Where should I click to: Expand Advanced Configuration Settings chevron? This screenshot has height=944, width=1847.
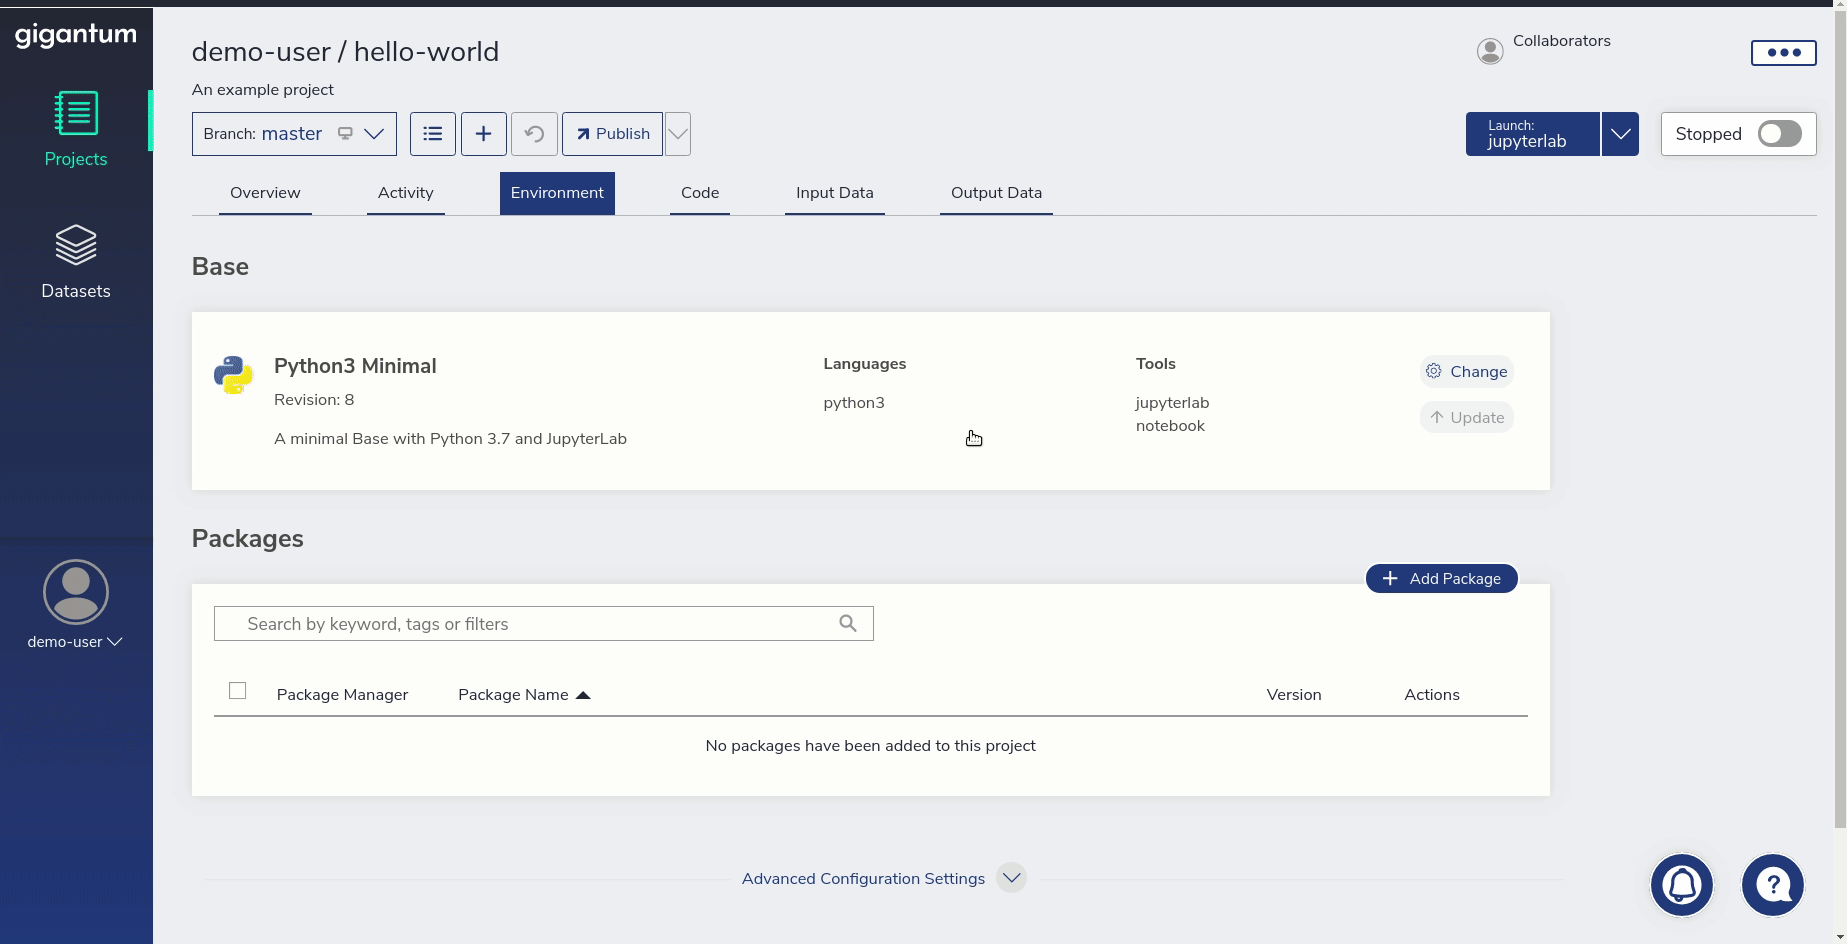click(x=1012, y=878)
